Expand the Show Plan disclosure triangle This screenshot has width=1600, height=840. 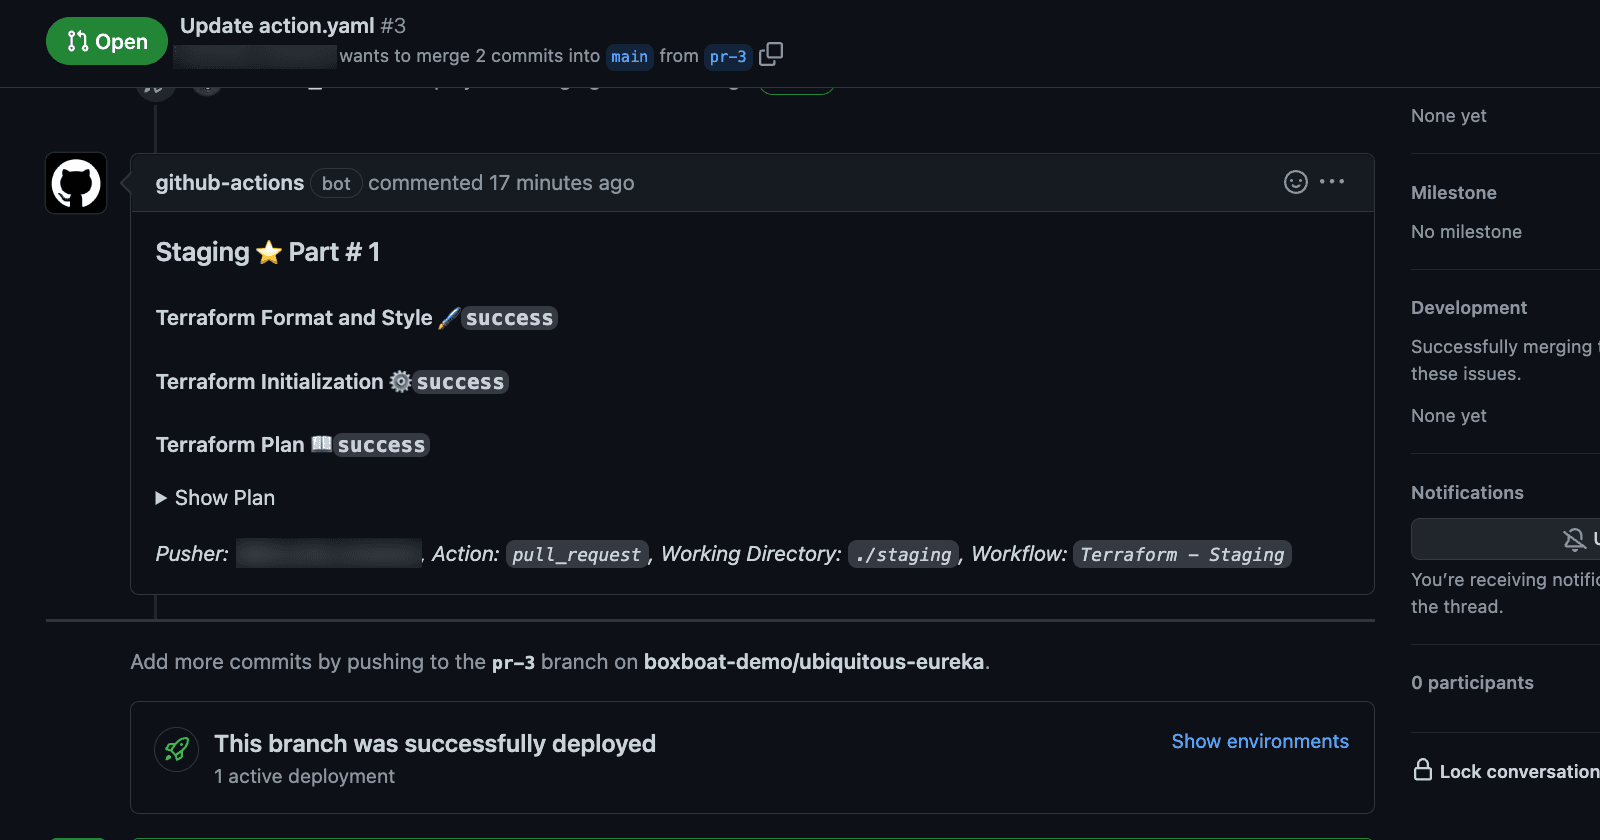[x=162, y=498]
